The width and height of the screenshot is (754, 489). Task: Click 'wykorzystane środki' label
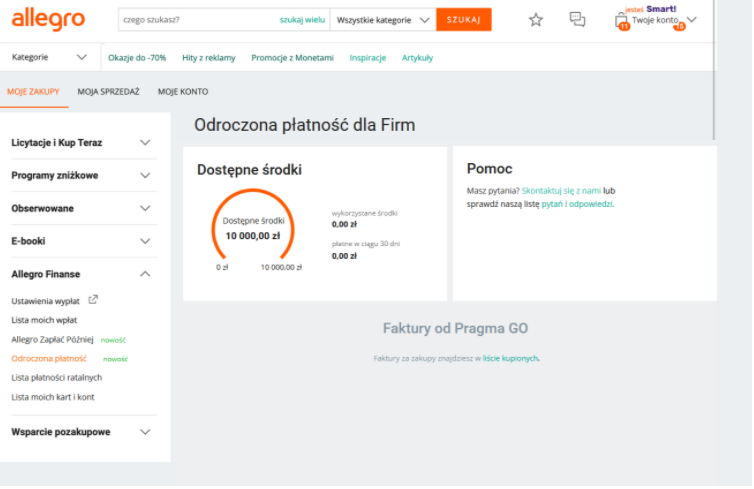pos(364,213)
